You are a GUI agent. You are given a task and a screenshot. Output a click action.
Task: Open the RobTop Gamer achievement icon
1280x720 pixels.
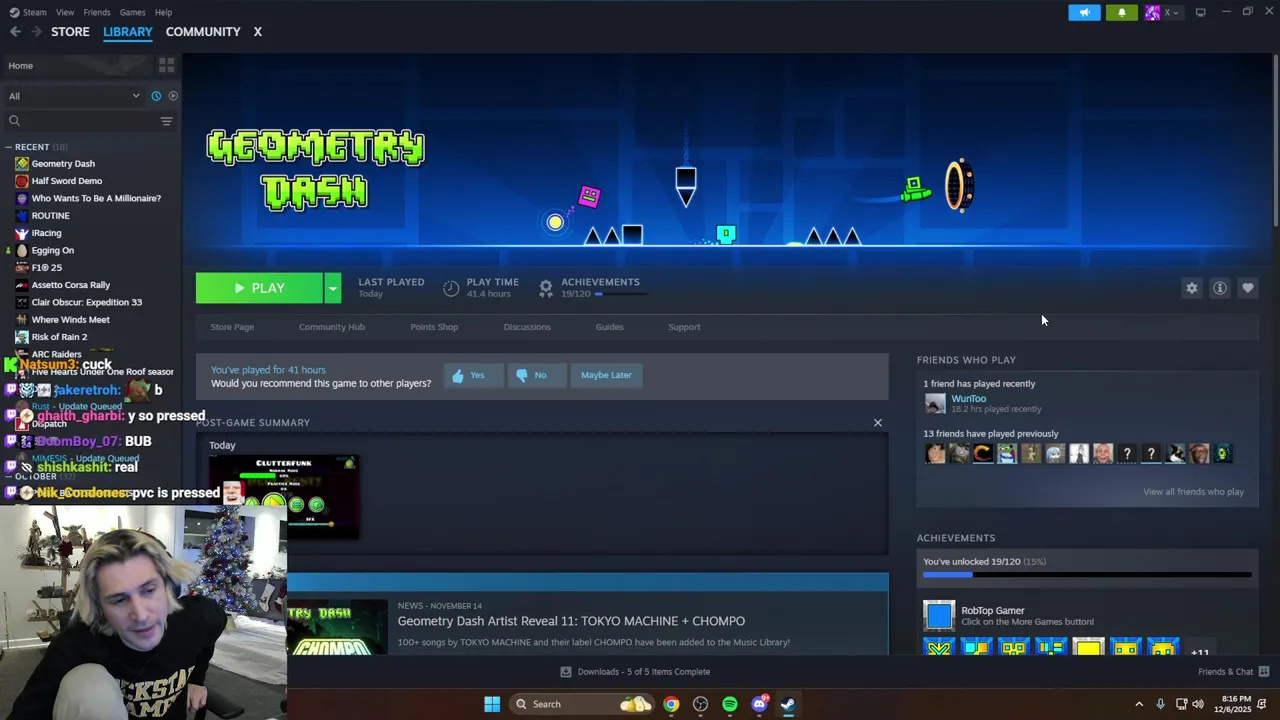pyautogui.click(x=939, y=616)
